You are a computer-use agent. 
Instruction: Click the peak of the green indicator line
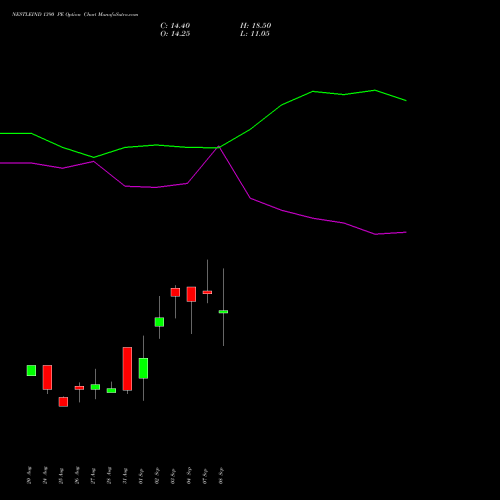[375, 90]
